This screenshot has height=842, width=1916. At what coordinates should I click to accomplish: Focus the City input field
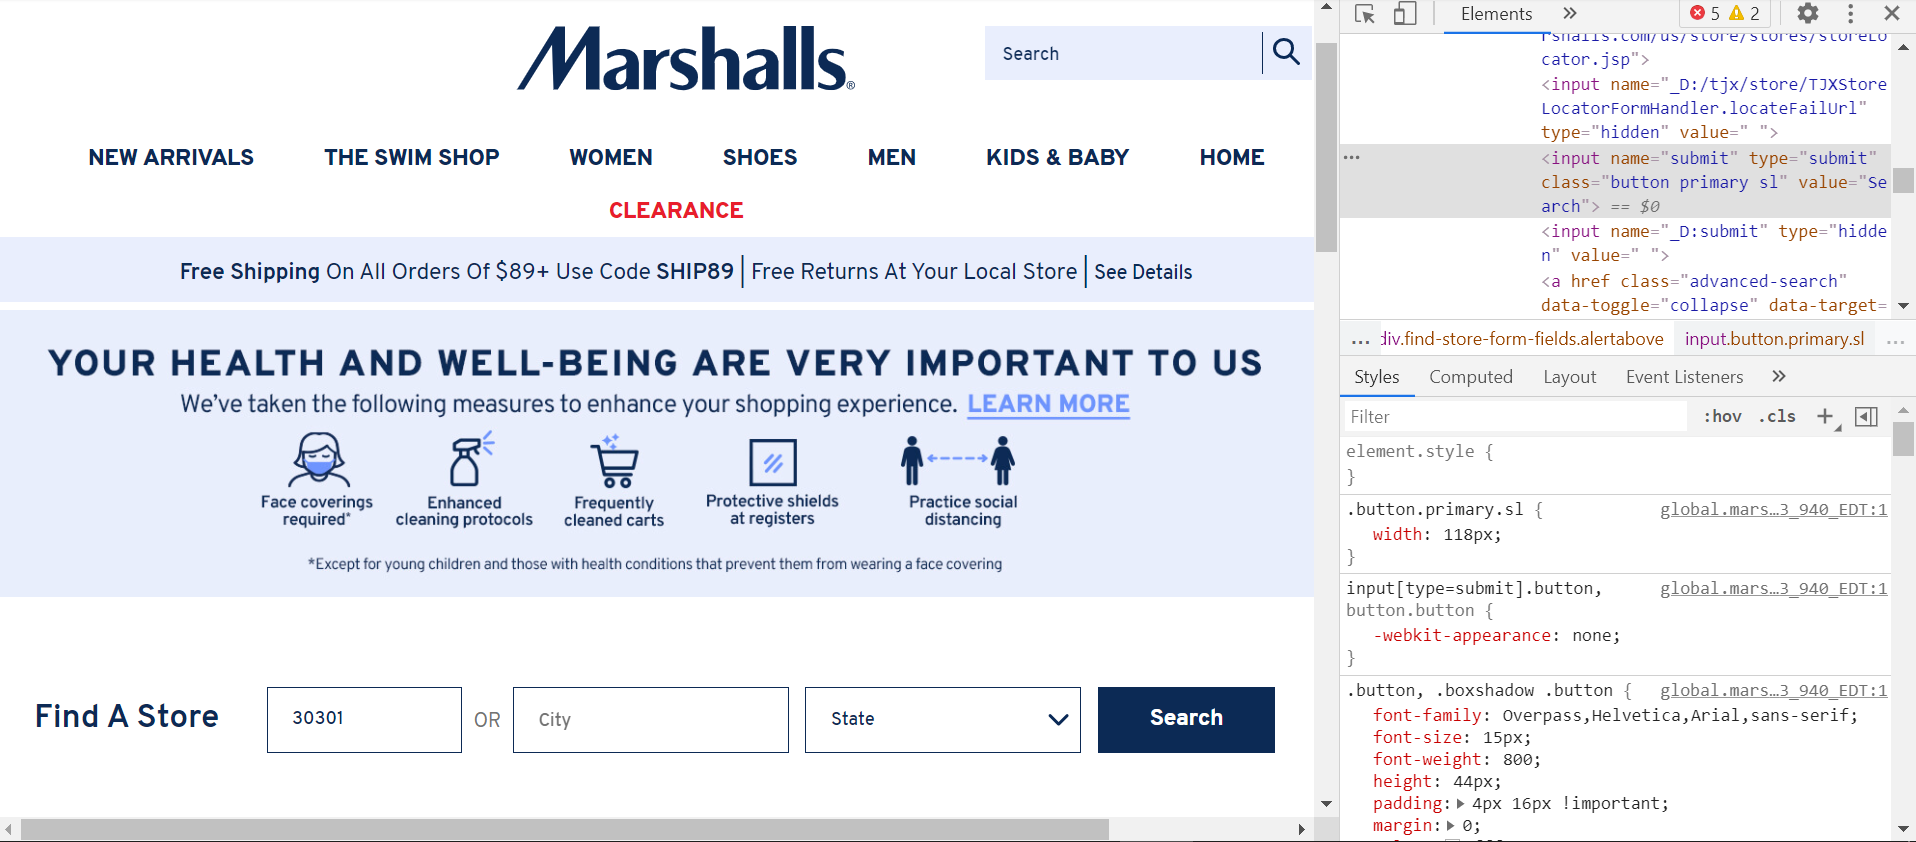point(650,719)
